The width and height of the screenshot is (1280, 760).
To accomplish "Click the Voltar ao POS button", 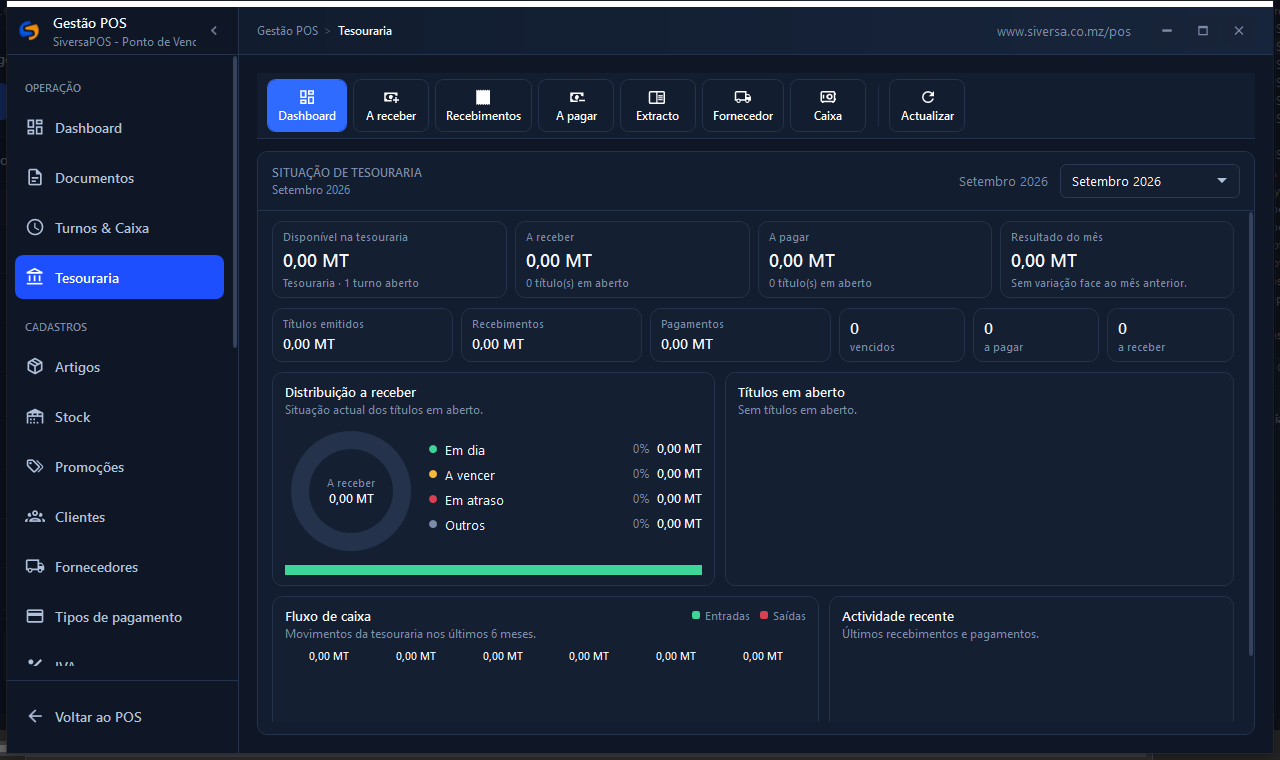I will [119, 717].
